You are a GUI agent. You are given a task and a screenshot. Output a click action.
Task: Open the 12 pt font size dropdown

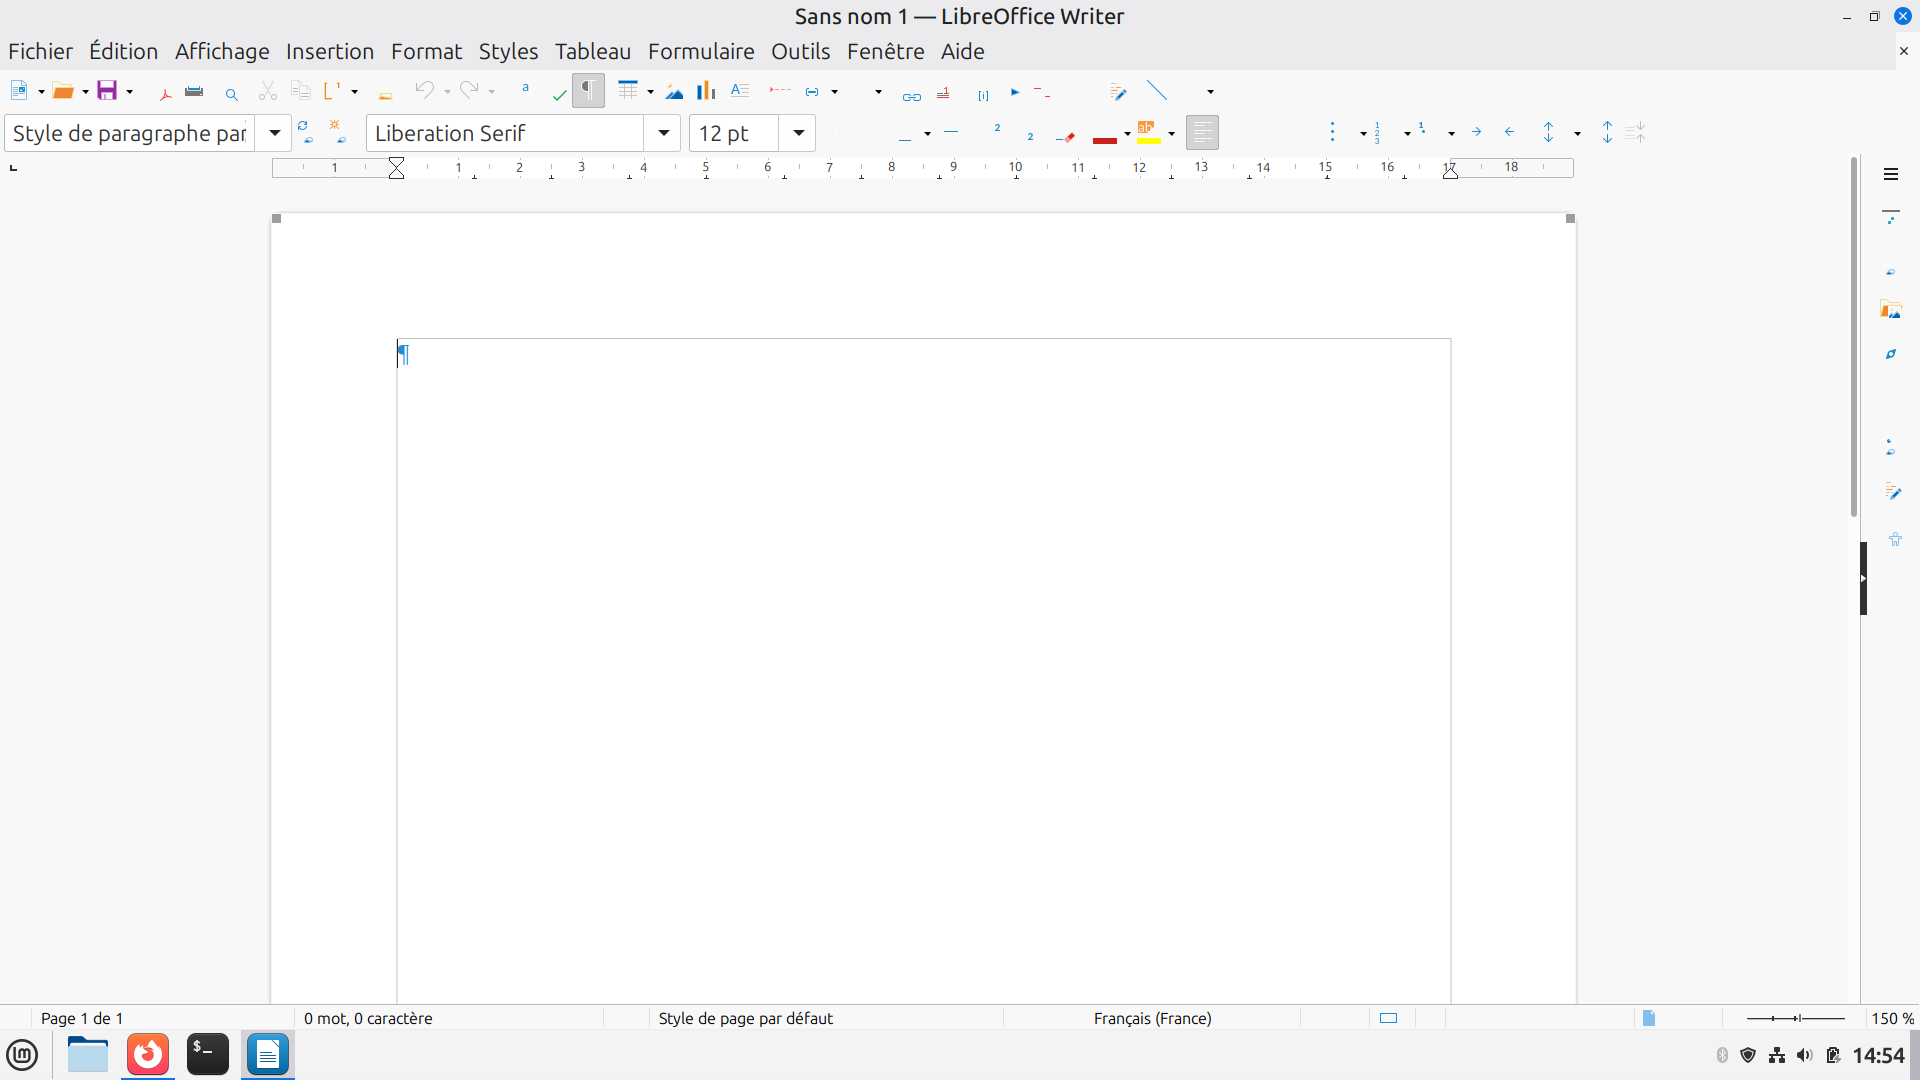point(798,133)
